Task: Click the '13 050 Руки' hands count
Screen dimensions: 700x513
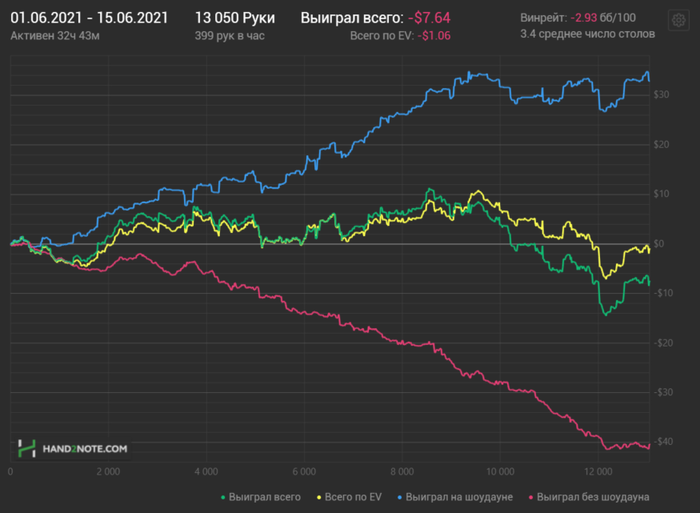Action: tap(235, 18)
